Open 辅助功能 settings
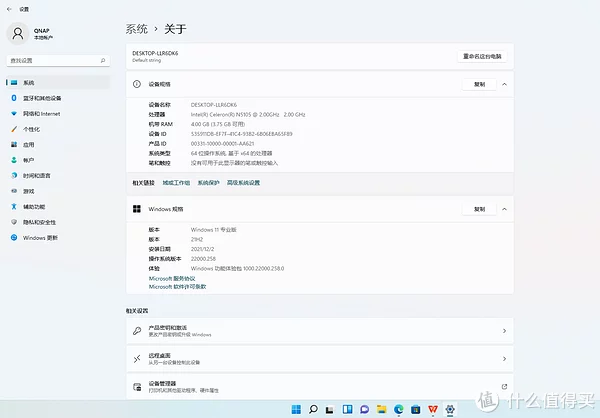This screenshot has height=418, width=600. click(58, 207)
